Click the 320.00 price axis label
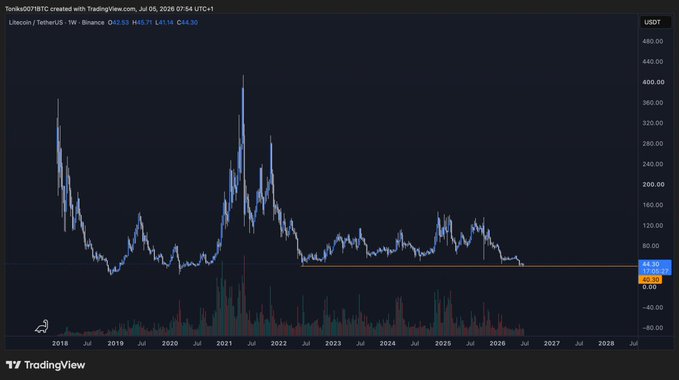Screen dimensions: 679x380 click(x=653, y=123)
